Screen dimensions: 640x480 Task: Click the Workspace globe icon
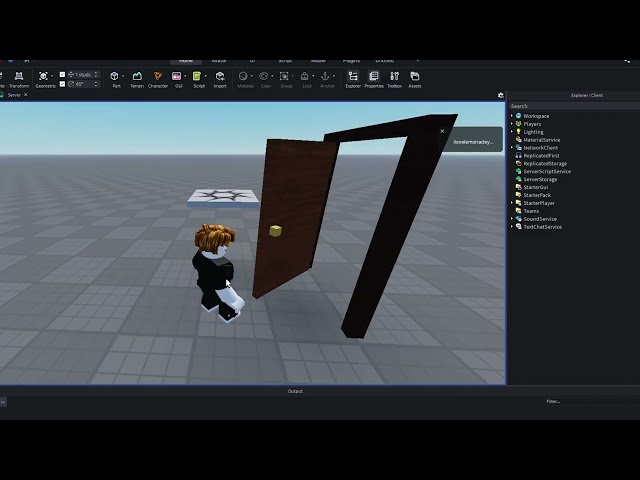coord(518,116)
